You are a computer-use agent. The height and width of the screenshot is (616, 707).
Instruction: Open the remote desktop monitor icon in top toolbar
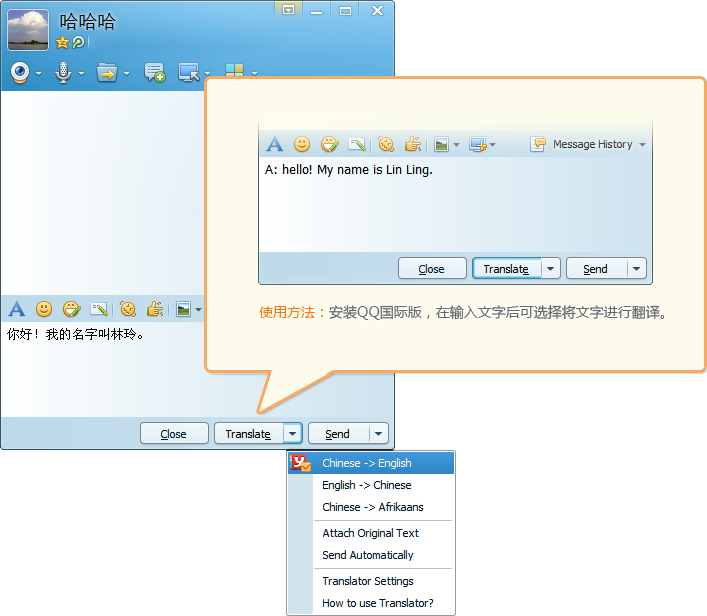(188, 72)
